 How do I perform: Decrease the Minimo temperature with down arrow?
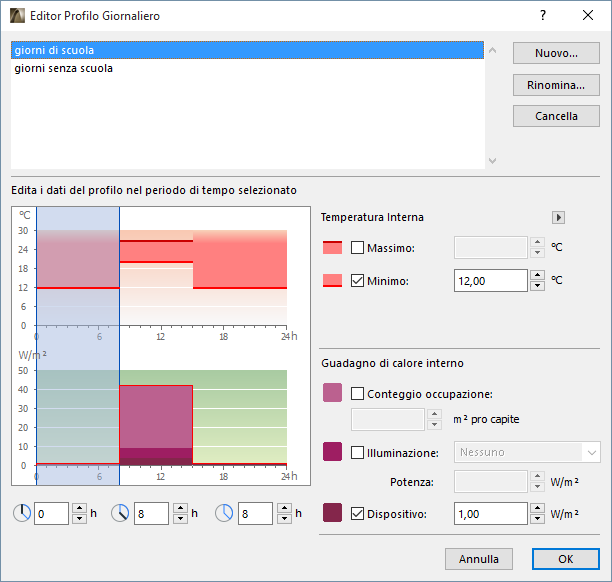(537, 286)
